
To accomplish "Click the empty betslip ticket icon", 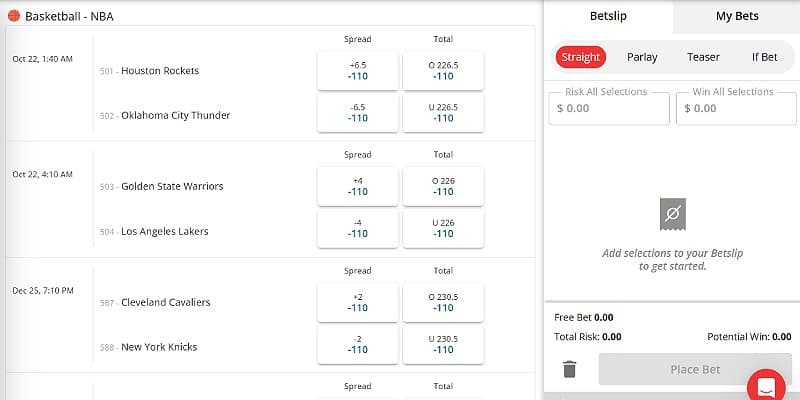I will 673,213.
